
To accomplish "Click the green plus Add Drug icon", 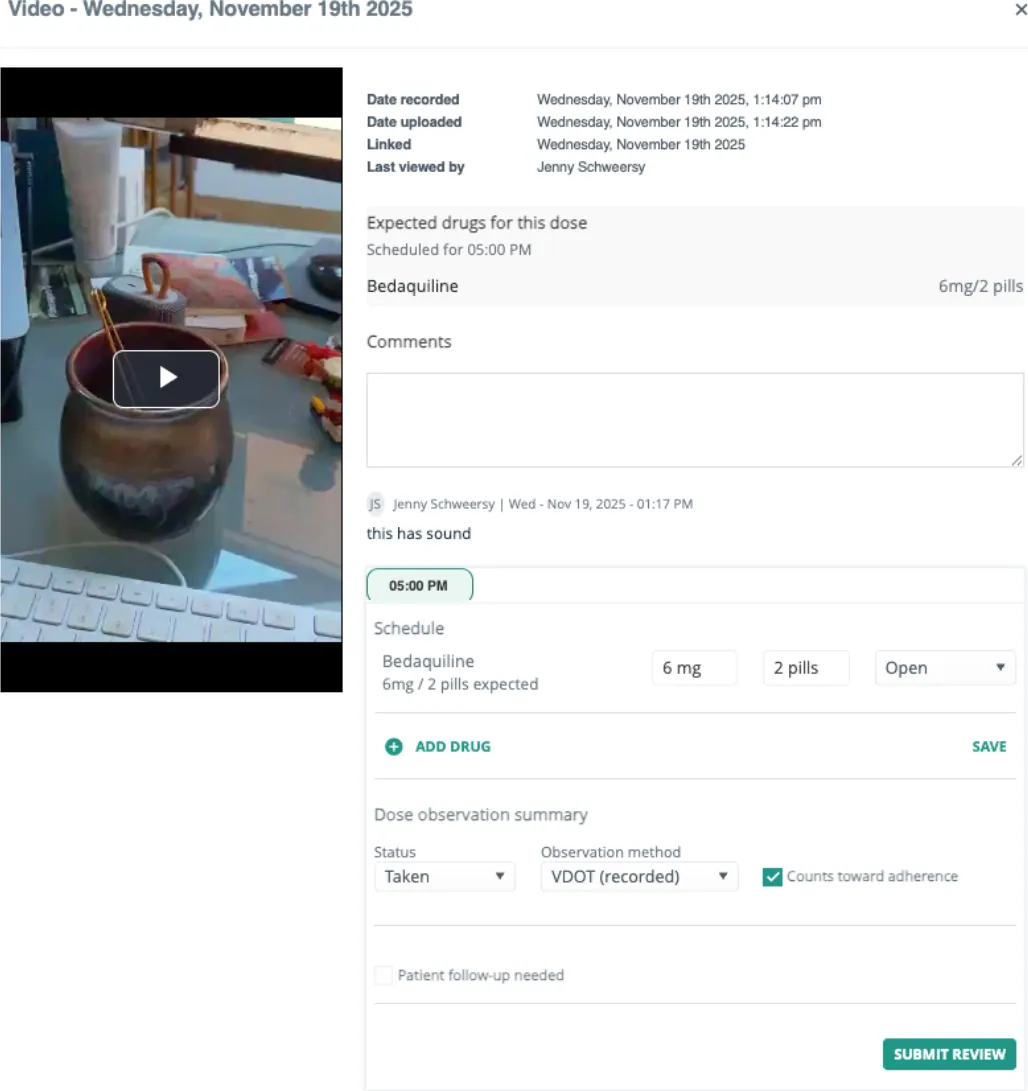I will [394, 747].
